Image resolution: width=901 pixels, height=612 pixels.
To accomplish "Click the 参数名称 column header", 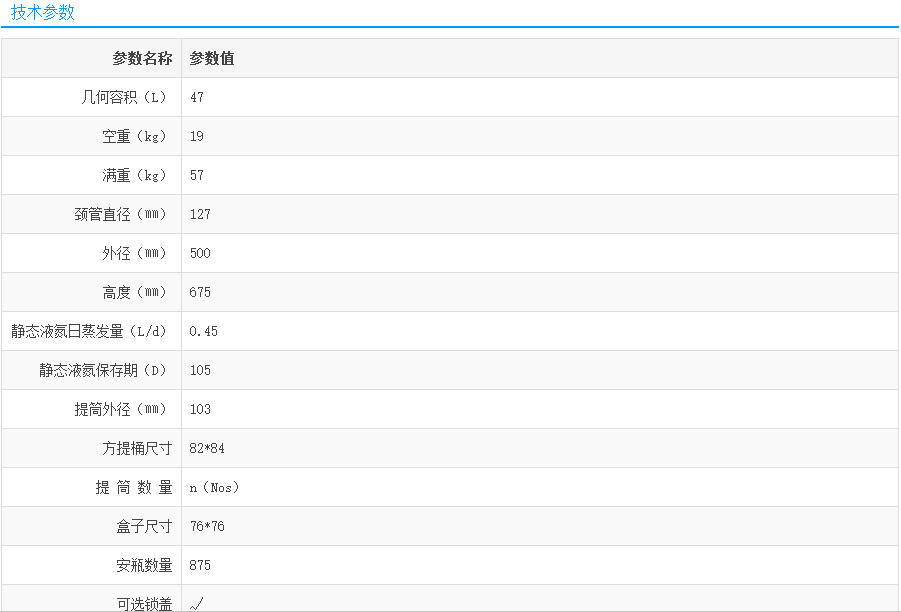I will pyautogui.click(x=142, y=59).
